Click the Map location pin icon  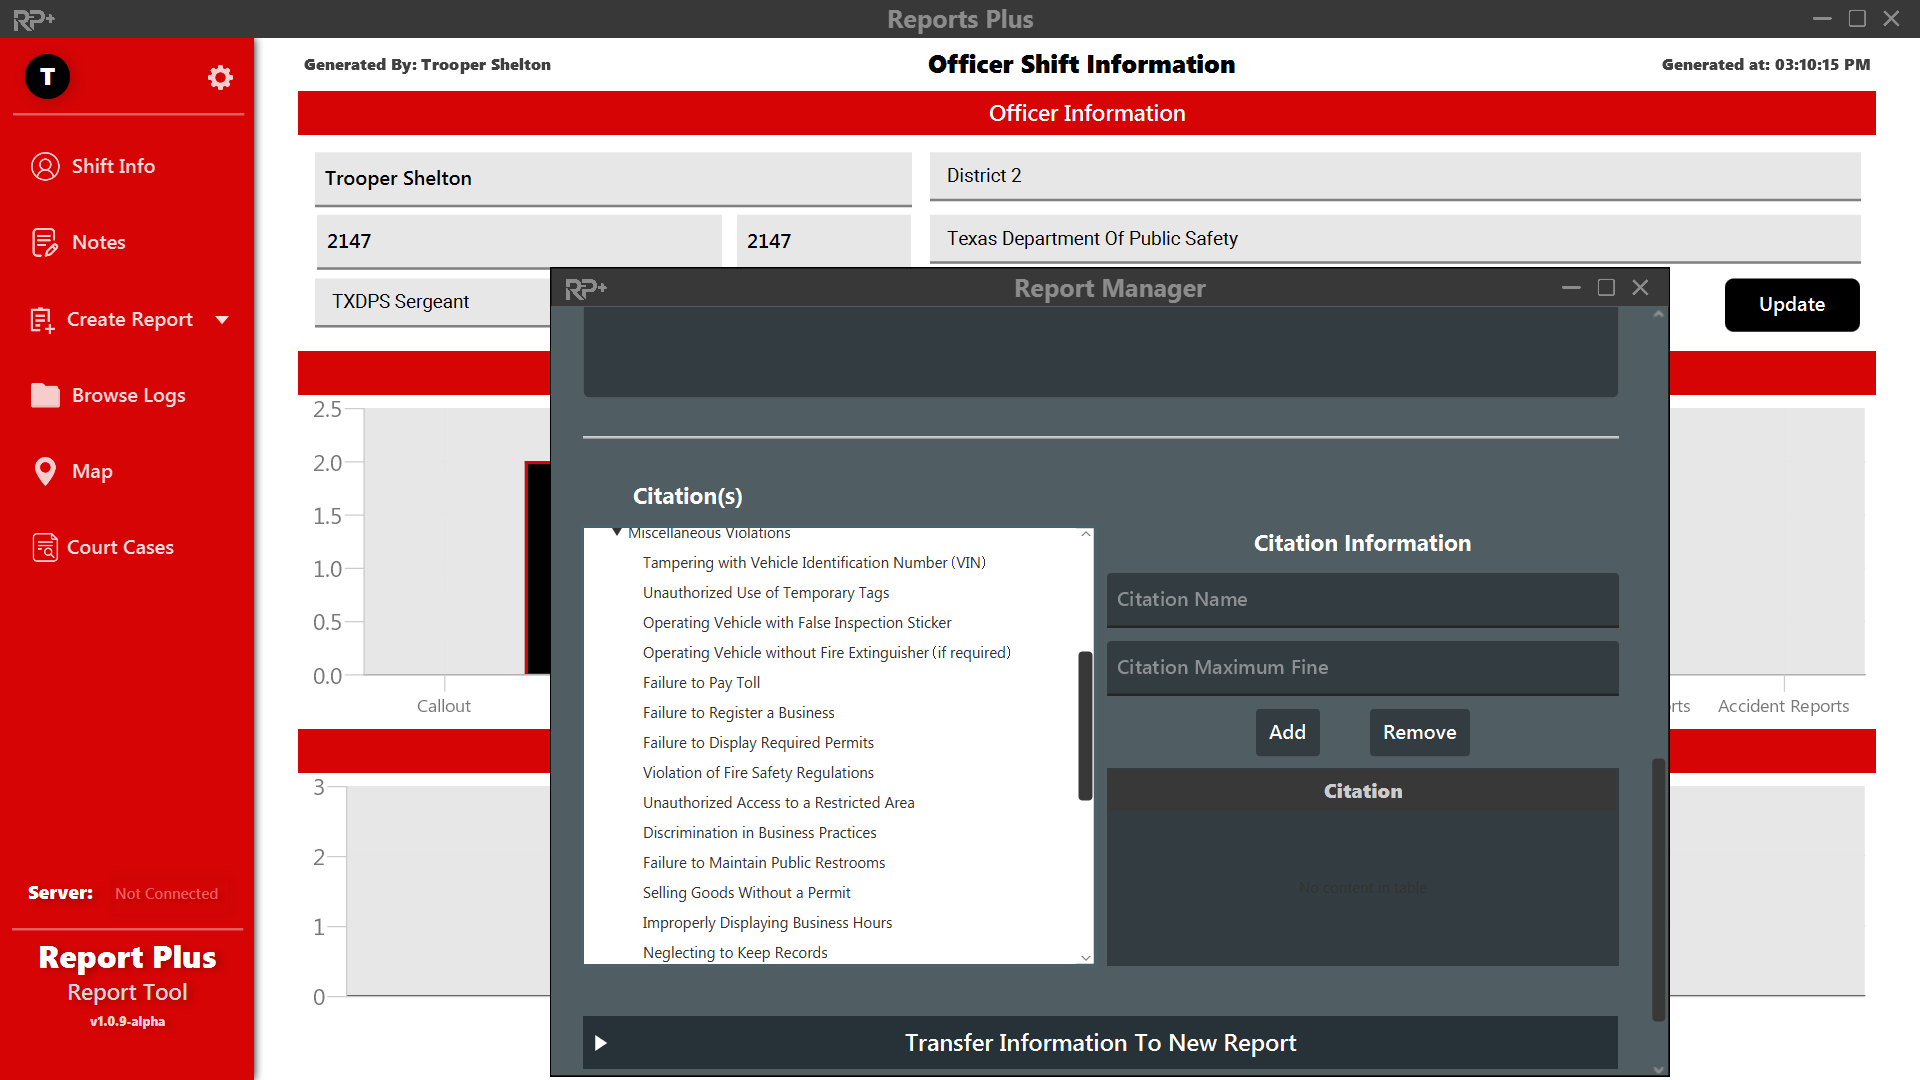(x=45, y=471)
